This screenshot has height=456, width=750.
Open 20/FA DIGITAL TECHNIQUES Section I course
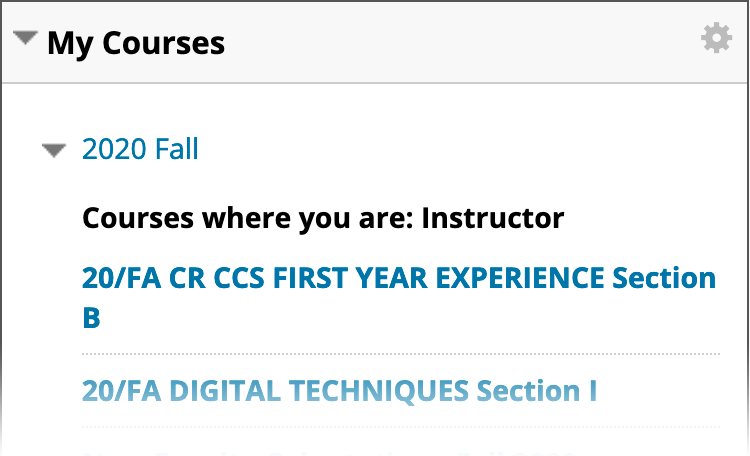coord(339,390)
